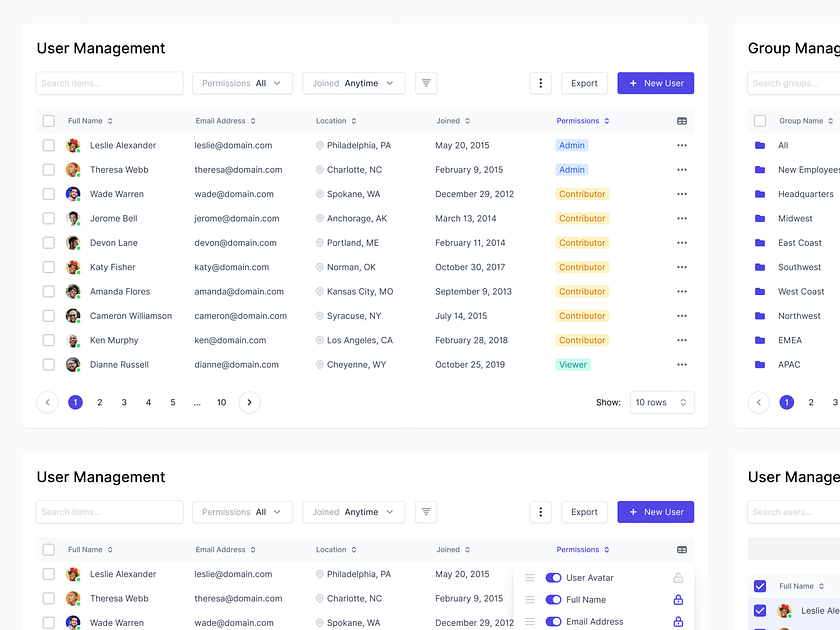This screenshot has width=840, height=630.
Task: Open the Joined Anytime dropdown
Action: [x=353, y=83]
